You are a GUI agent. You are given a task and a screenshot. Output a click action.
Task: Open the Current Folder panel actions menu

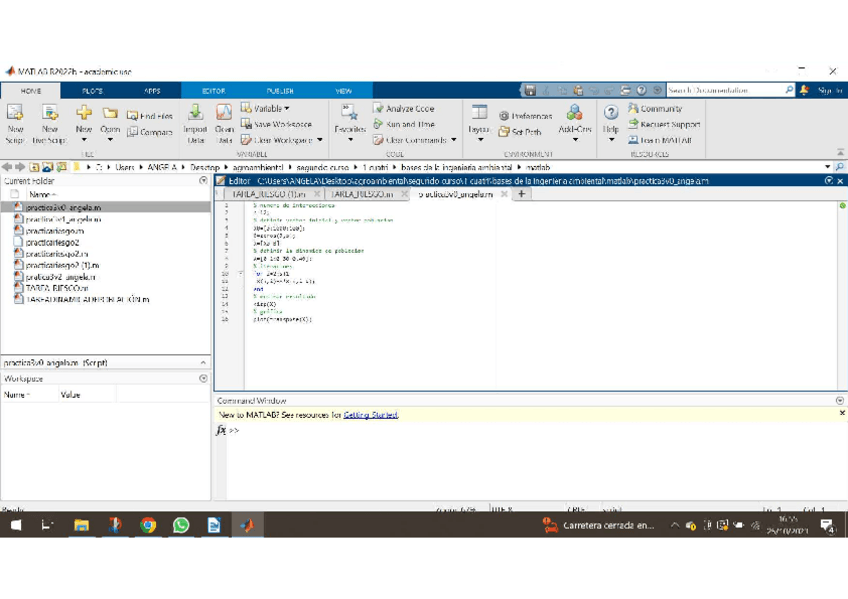[x=203, y=181]
